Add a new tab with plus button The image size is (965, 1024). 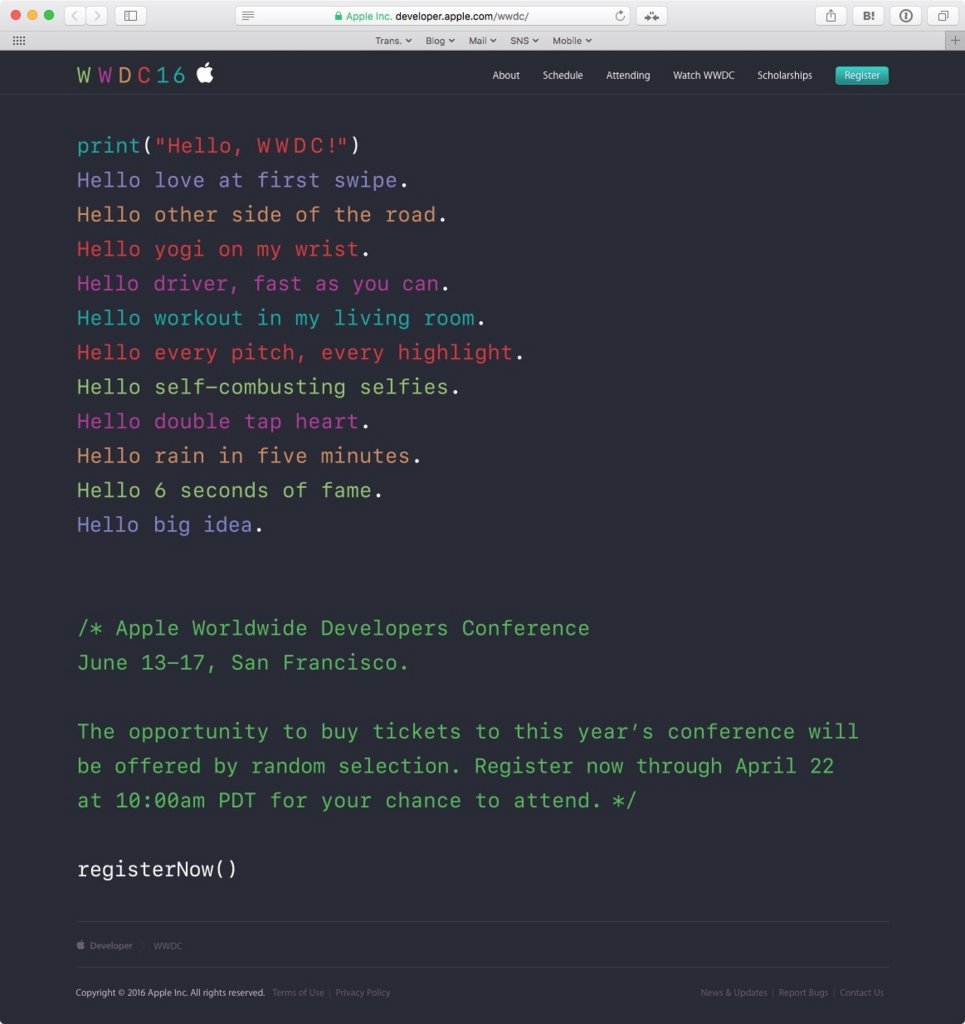(955, 40)
